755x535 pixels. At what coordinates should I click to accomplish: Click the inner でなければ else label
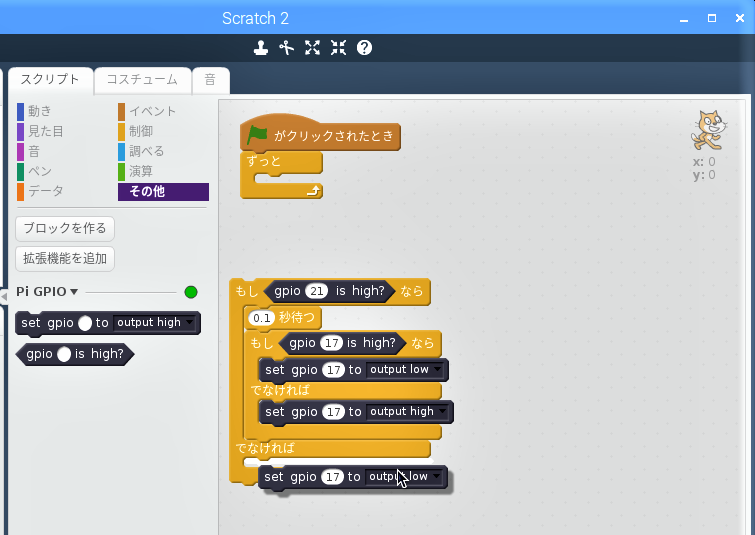point(280,390)
